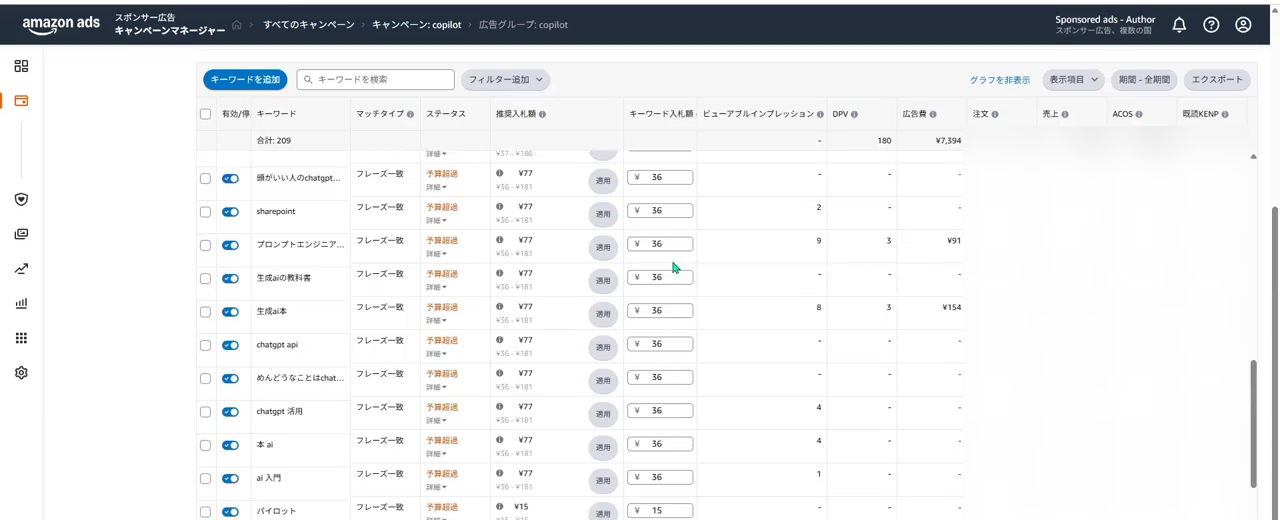Apply suggested bid for sharepoint row
Screen dimensions: 1280x520
(603, 214)
